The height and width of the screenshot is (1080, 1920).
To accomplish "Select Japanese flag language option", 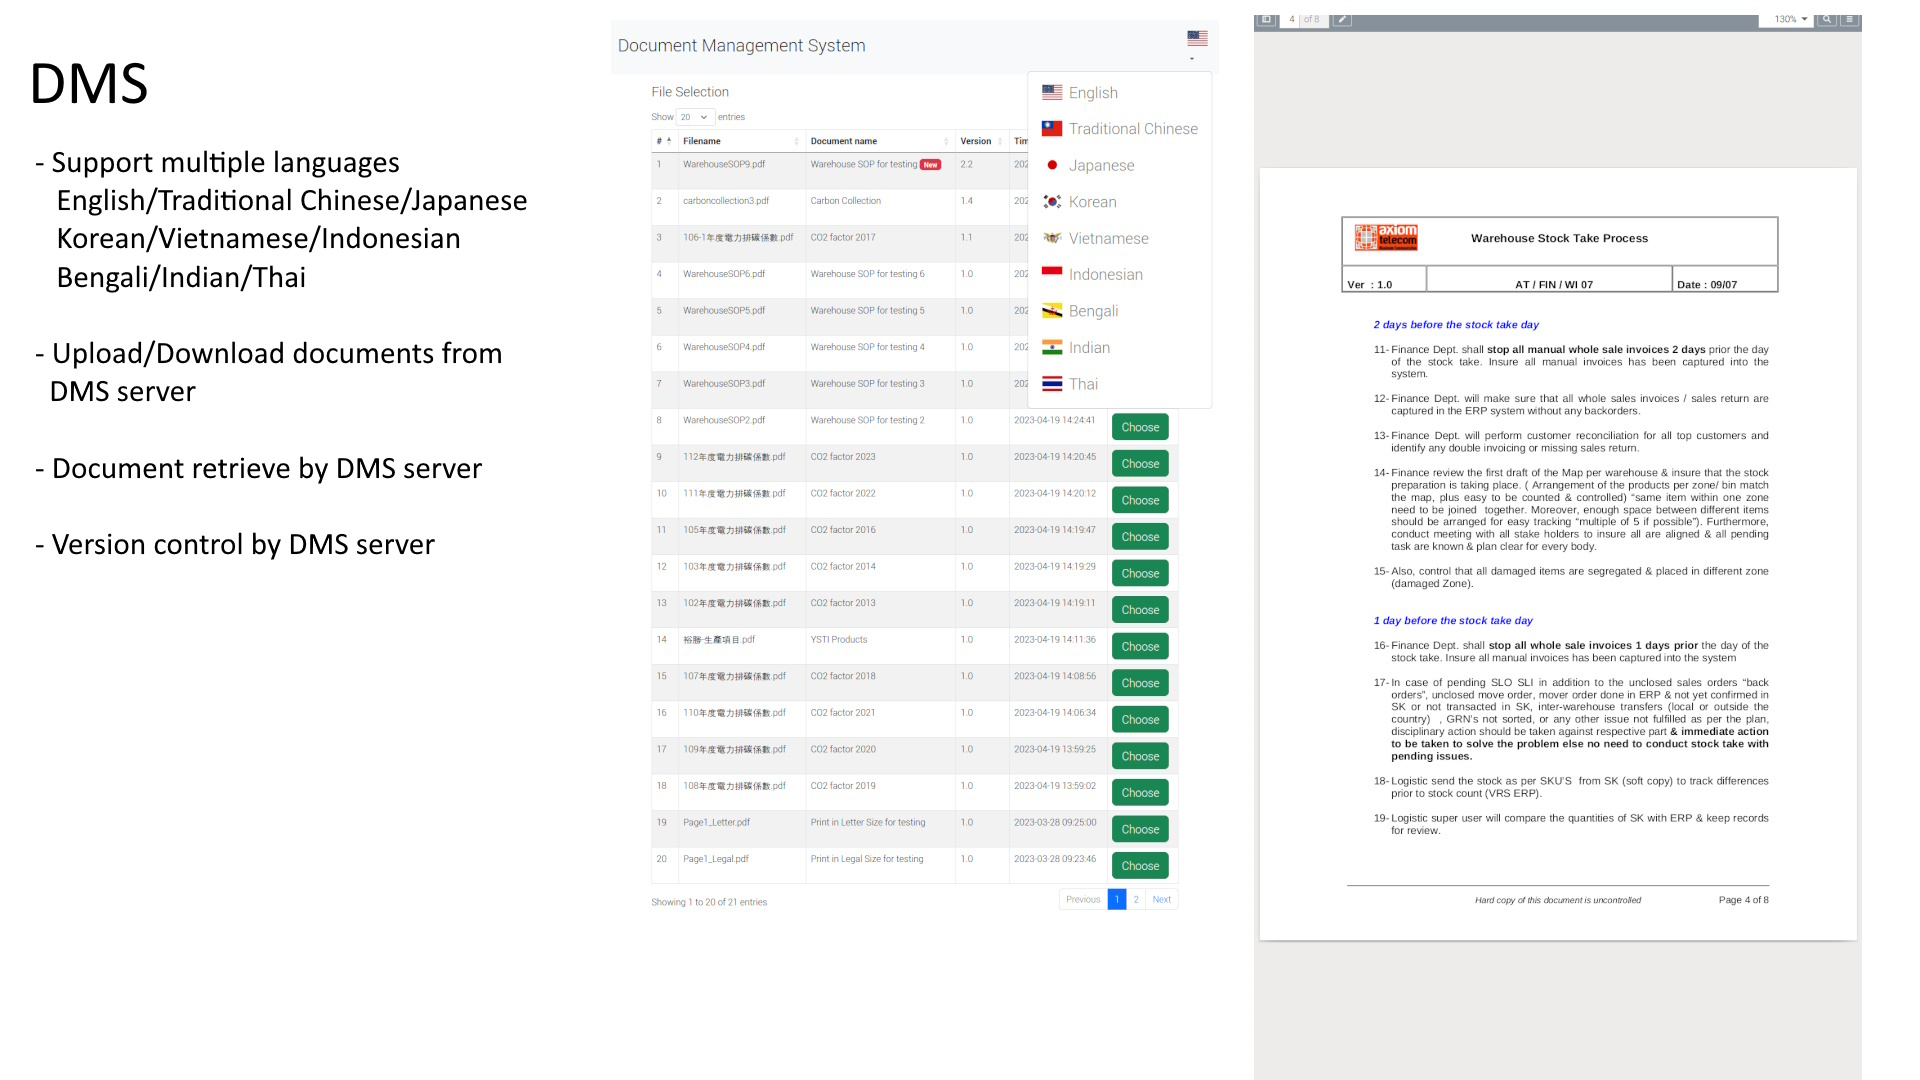I will coord(1052,165).
